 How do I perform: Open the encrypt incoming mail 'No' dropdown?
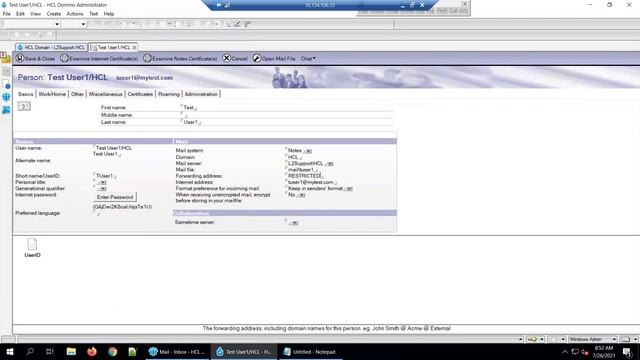point(301,195)
